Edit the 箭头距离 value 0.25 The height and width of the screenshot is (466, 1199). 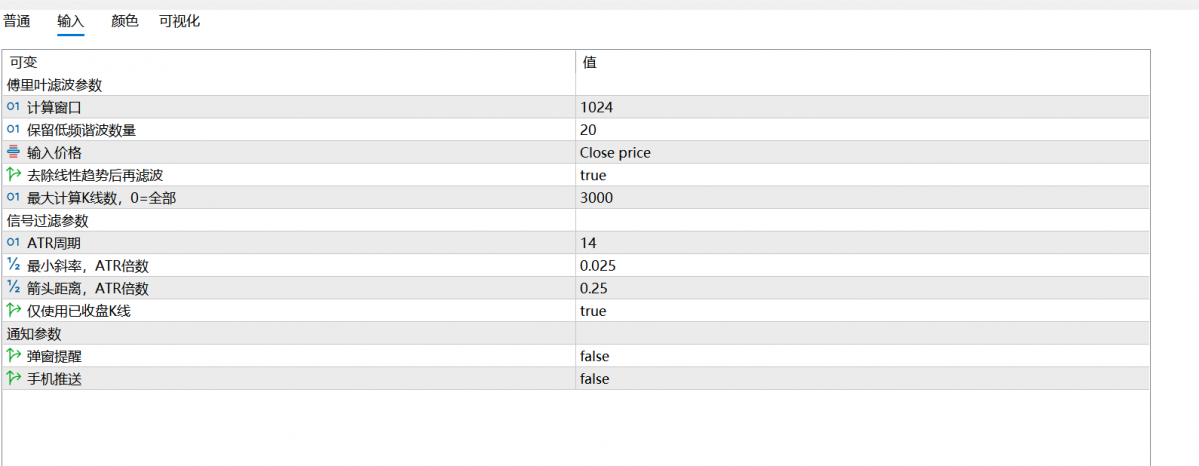coord(863,288)
